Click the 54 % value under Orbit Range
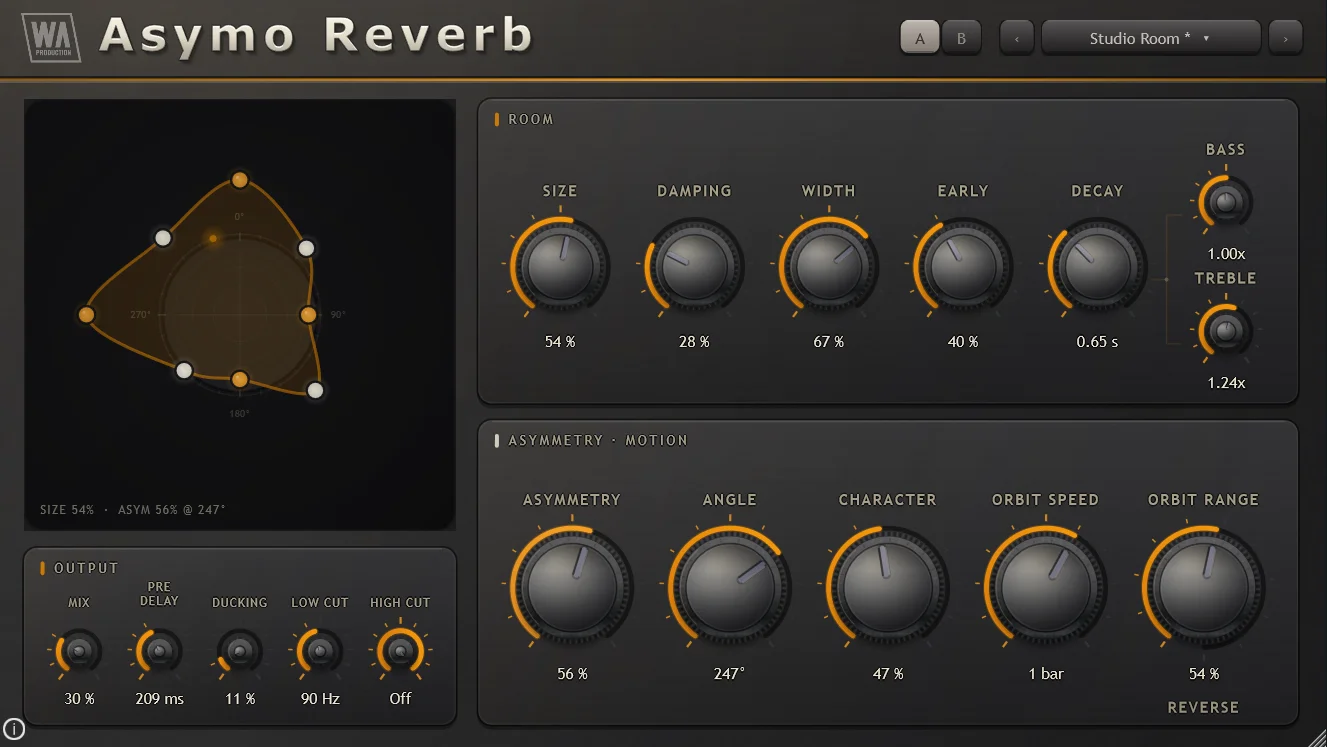Image resolution: width=1327 pixels, height=747 pixels. [1204, 674]
